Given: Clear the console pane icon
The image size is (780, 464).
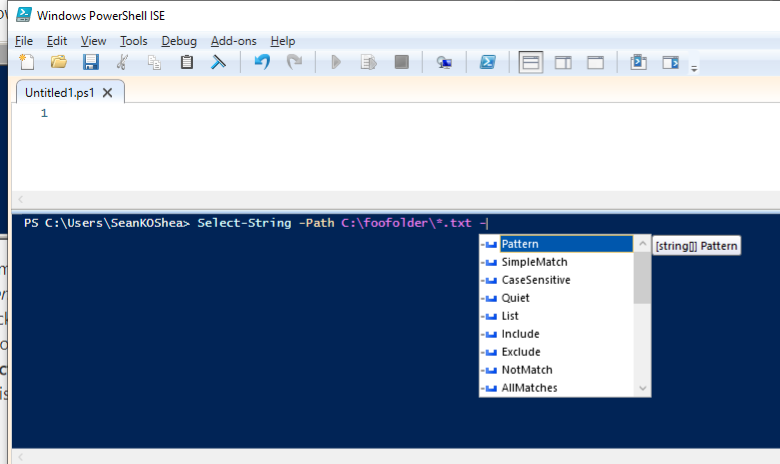Looking at the screenshot, I should click(x=218, y=62).
